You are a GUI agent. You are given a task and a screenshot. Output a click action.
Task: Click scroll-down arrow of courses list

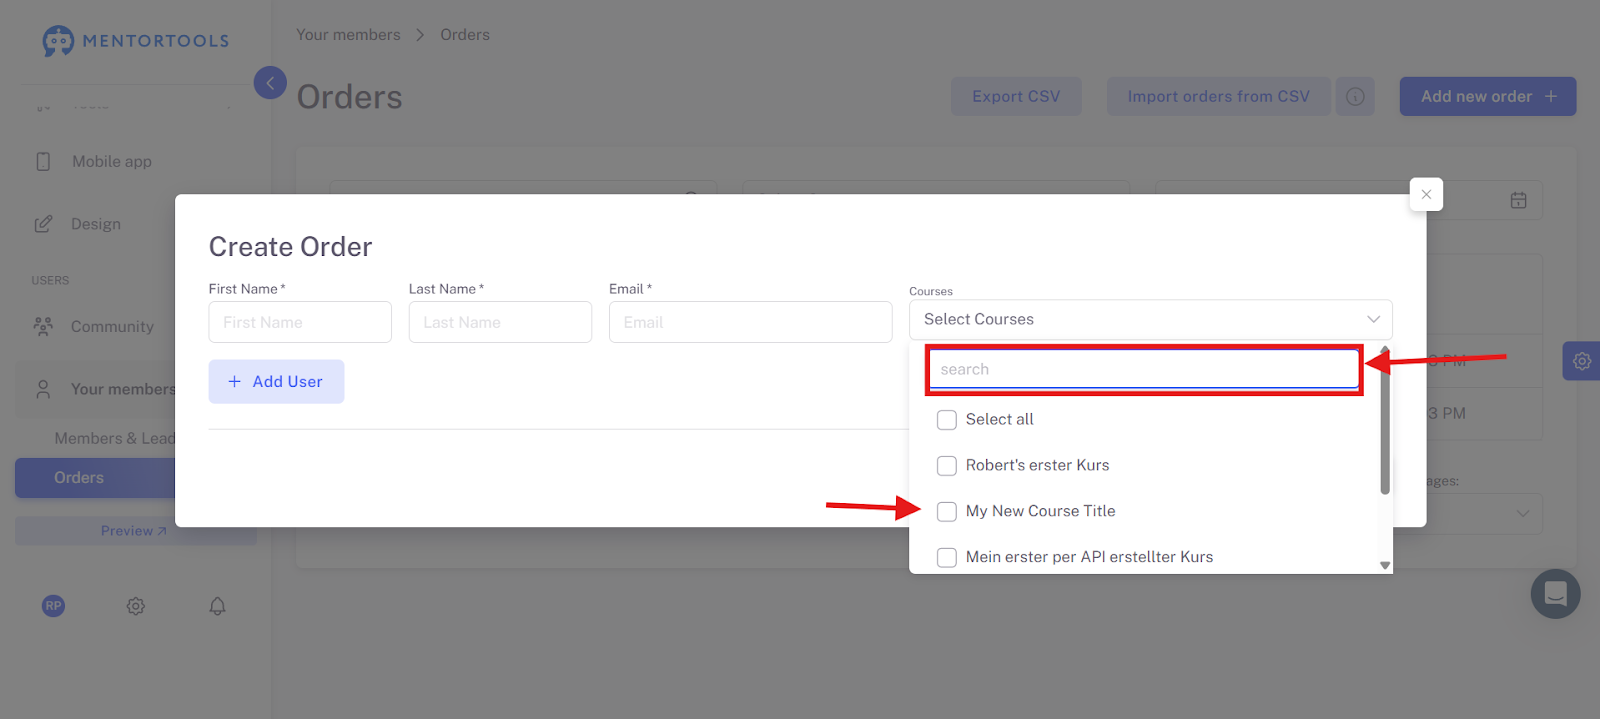tap(1385, 565)
